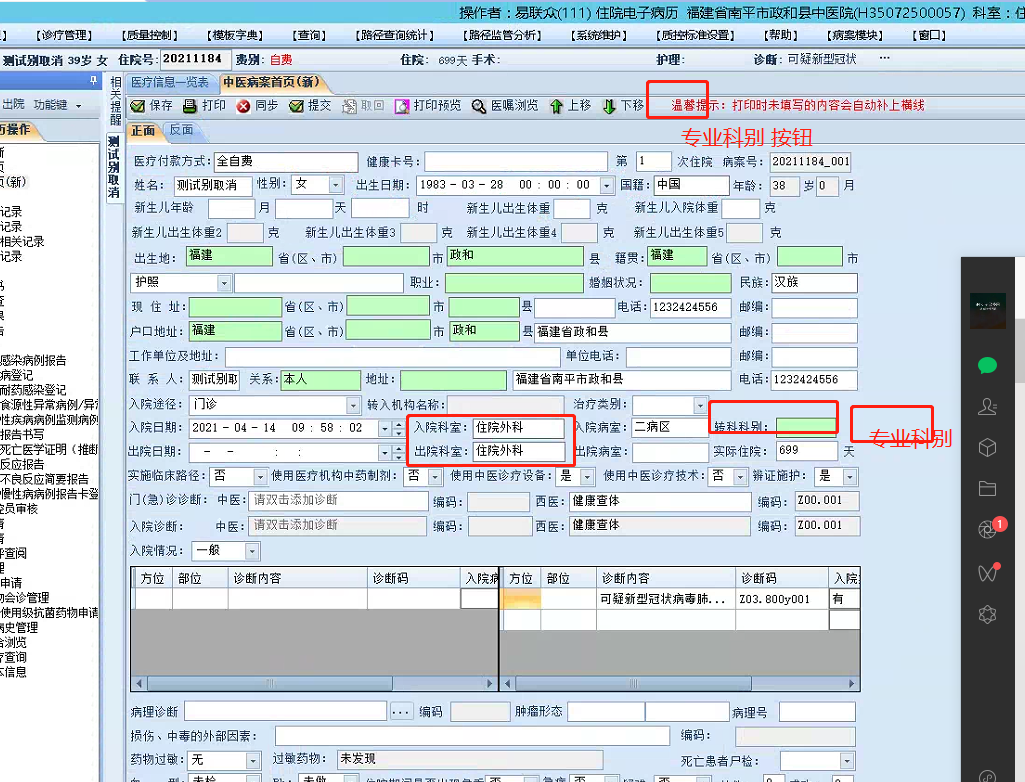This screenshot has height=782, width=1025.
Task: Click the 婚姻状况 input field
Action: click(x=690, y=283)
